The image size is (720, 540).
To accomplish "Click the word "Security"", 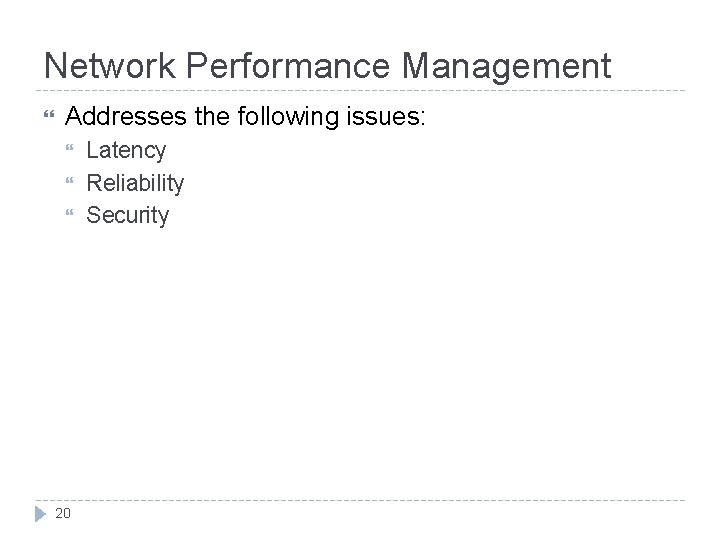I will (x=128, y=215).
